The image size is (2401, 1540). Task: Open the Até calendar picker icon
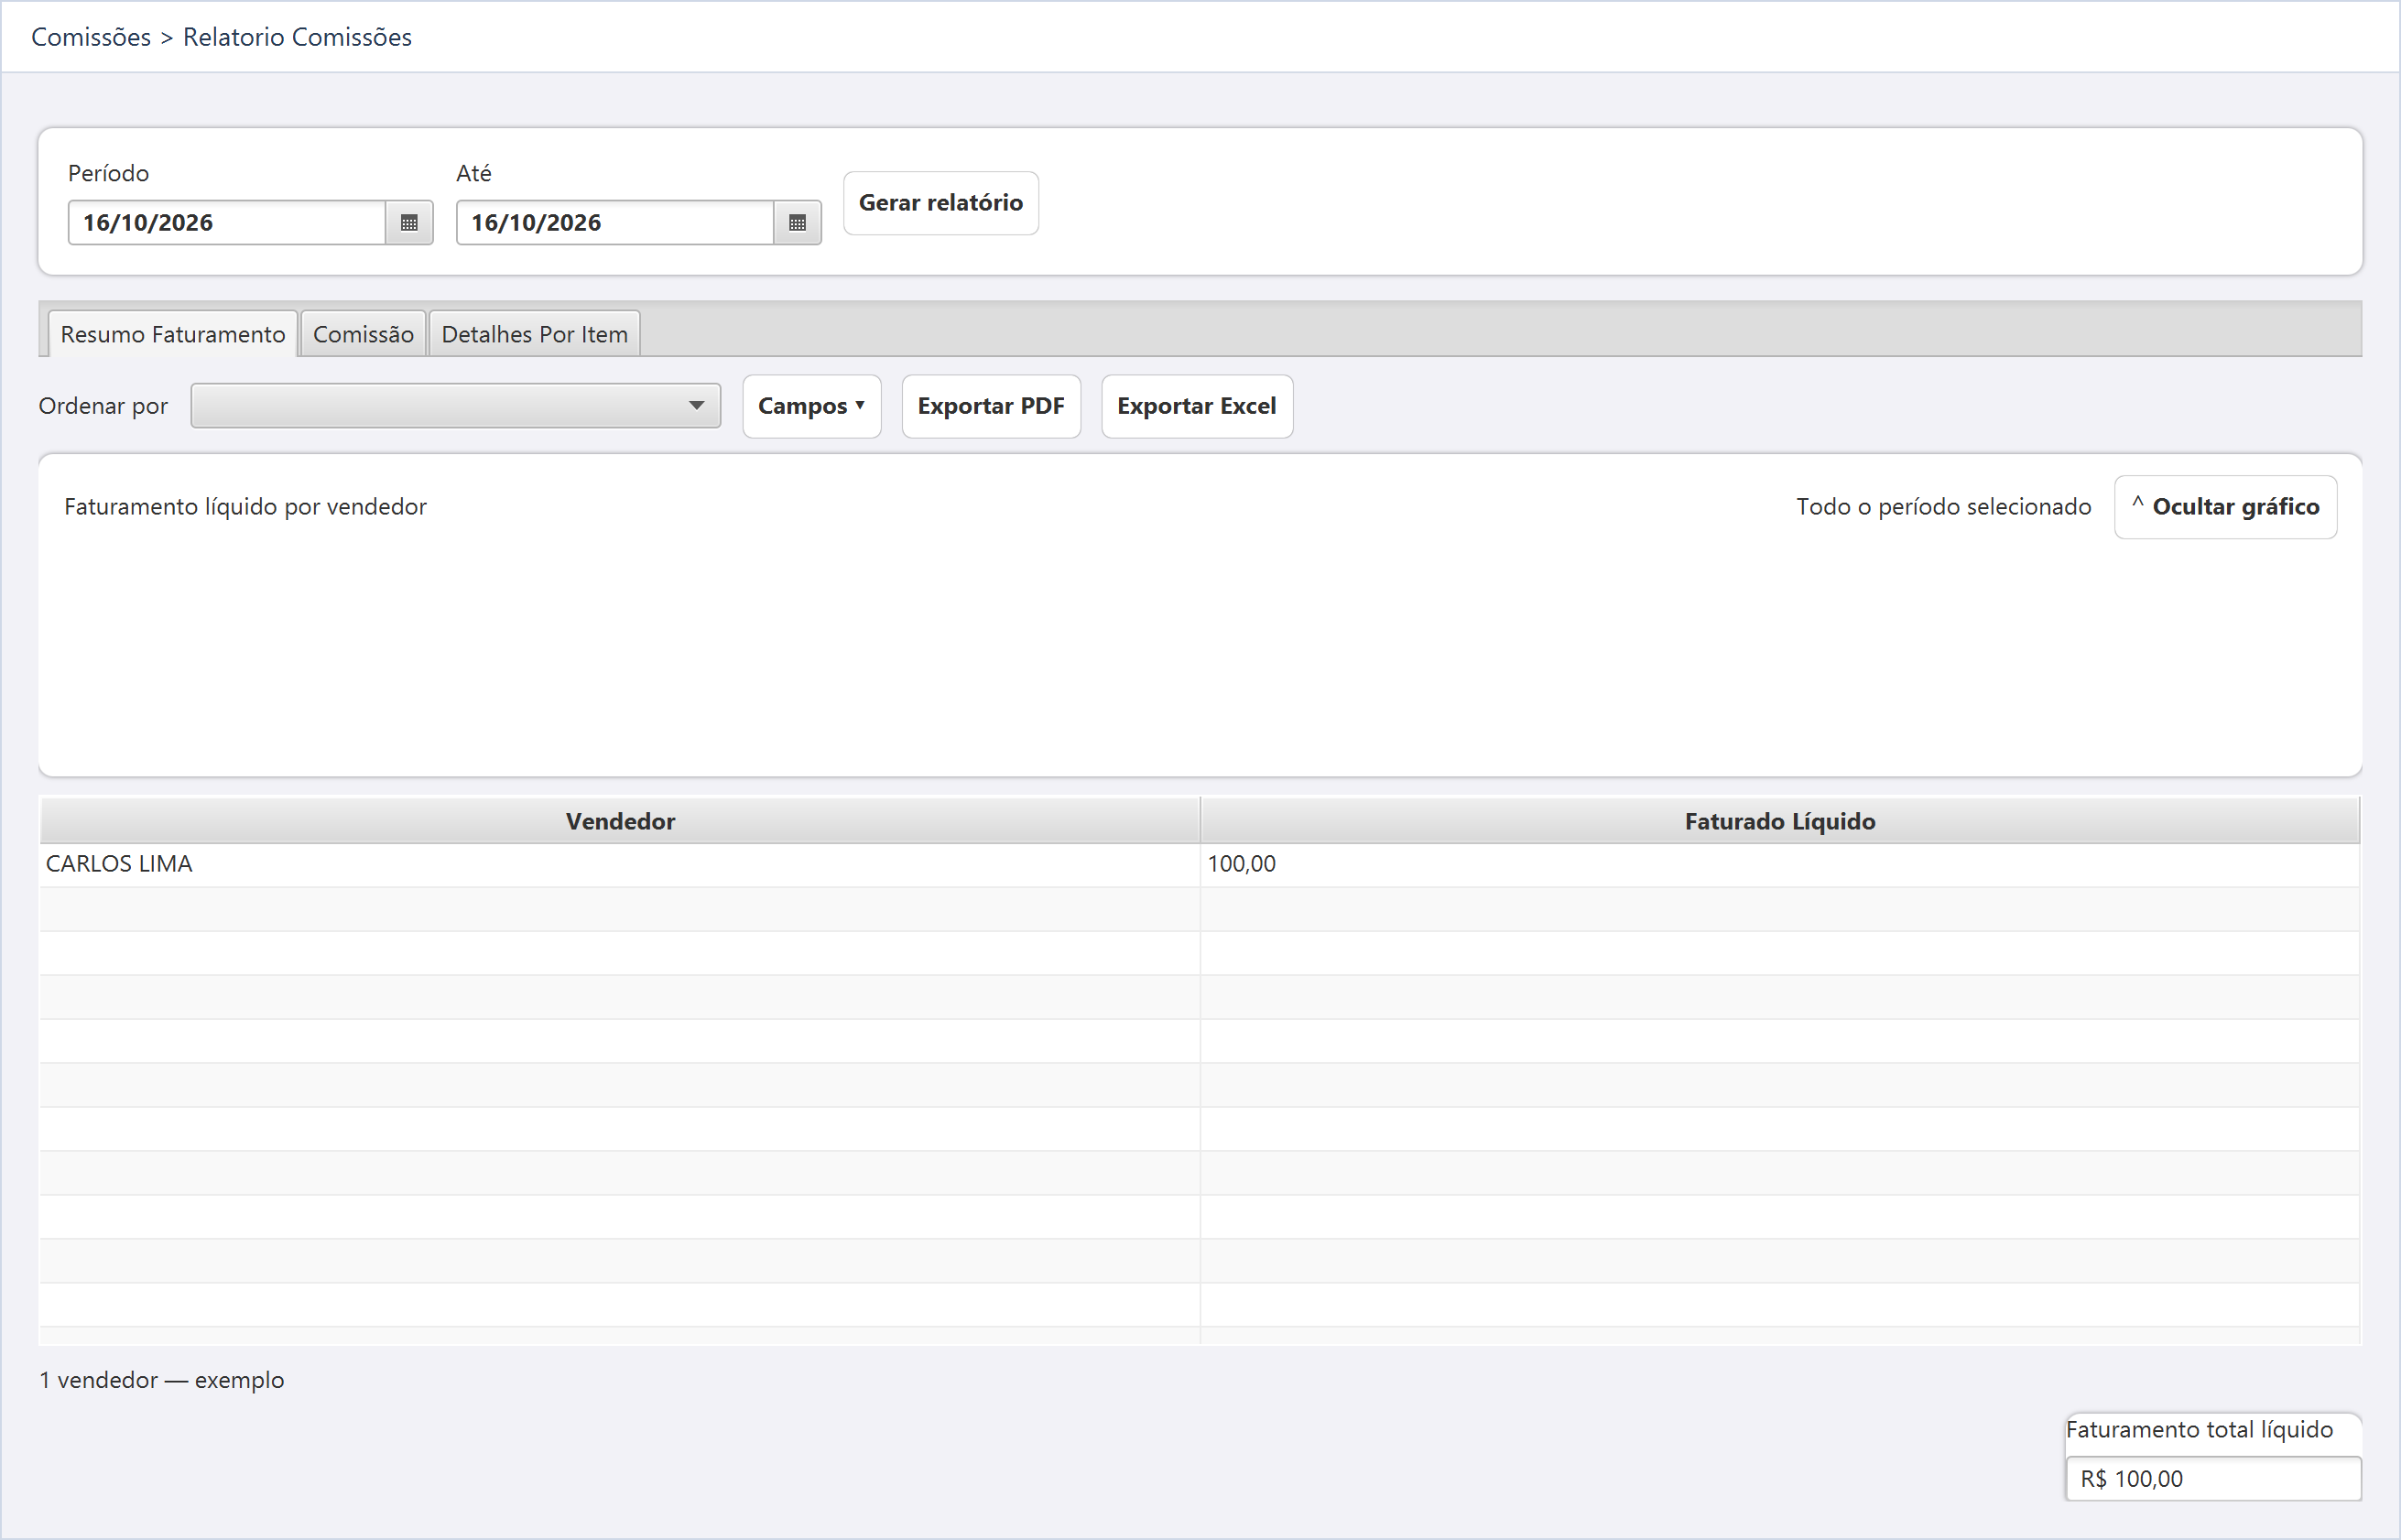(x=797, y=222)
